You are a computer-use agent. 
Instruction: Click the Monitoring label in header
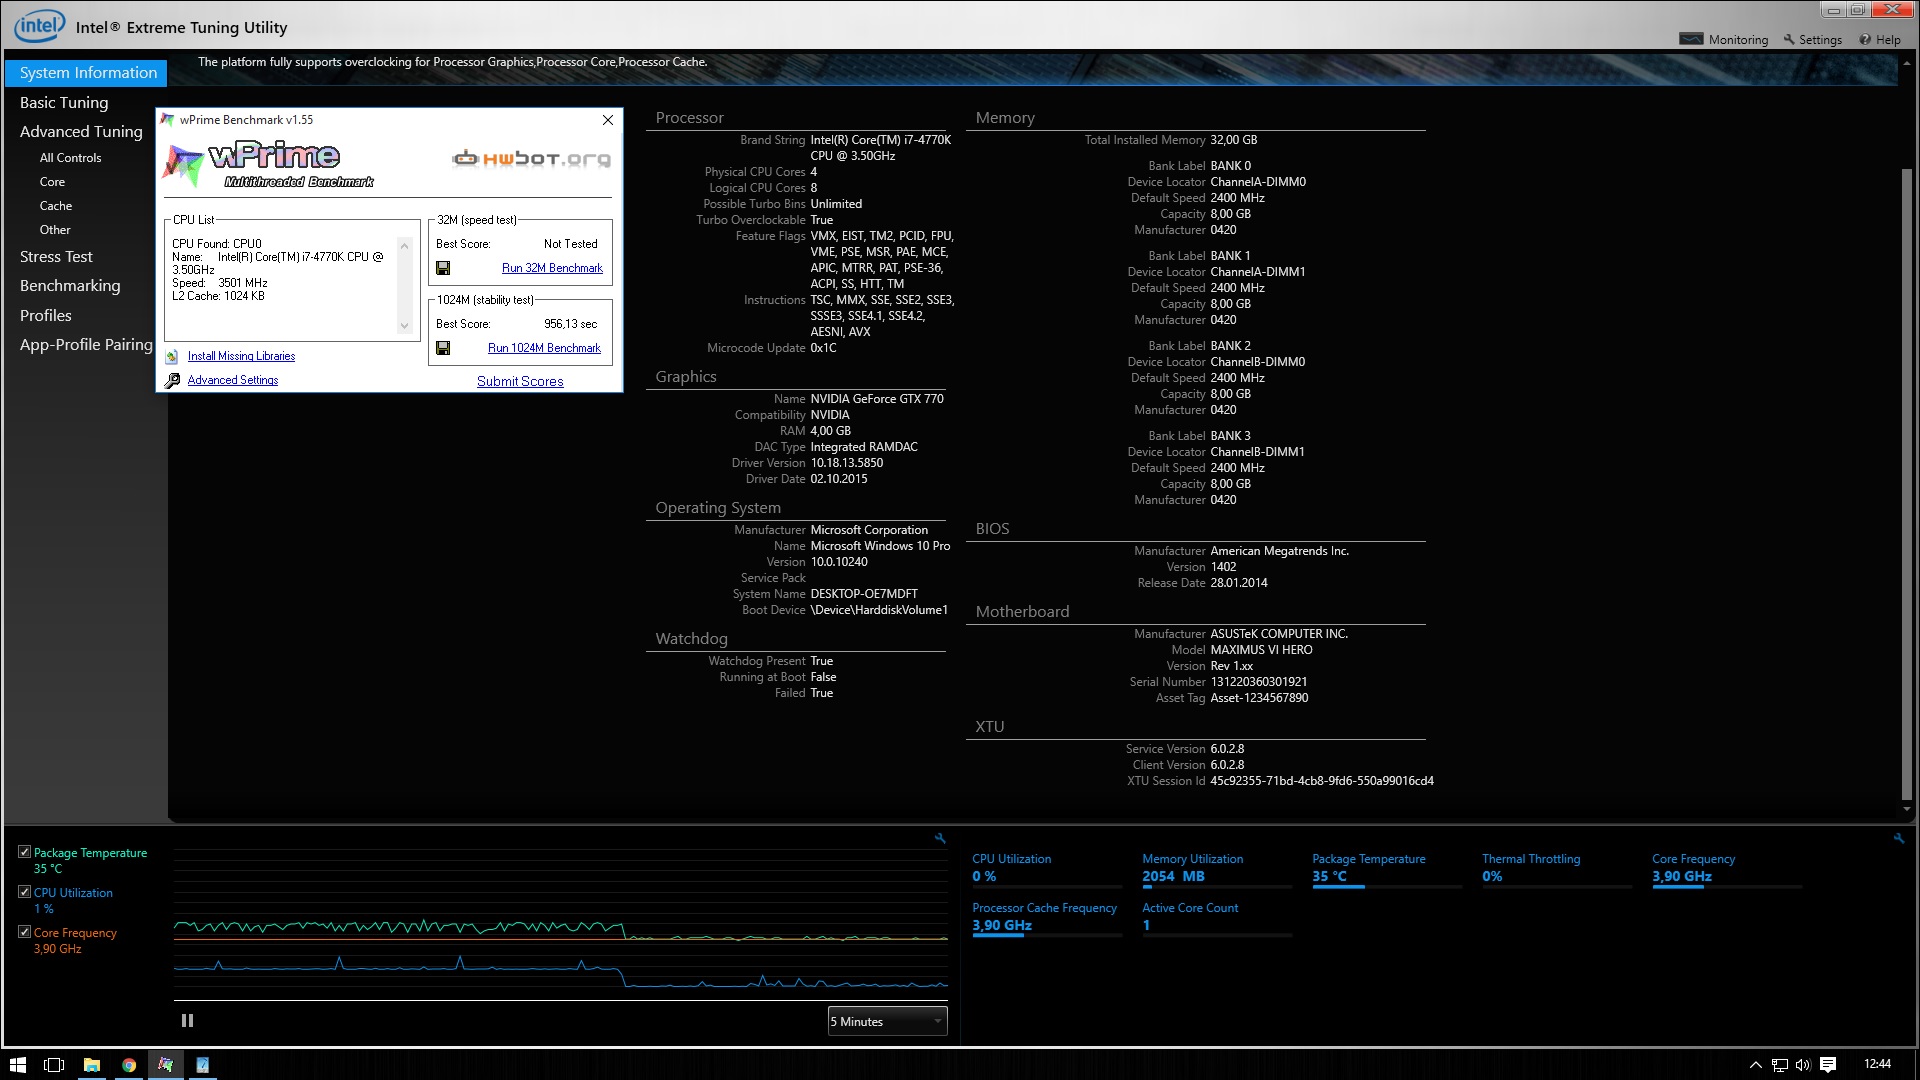click(x=1738, y=40)
